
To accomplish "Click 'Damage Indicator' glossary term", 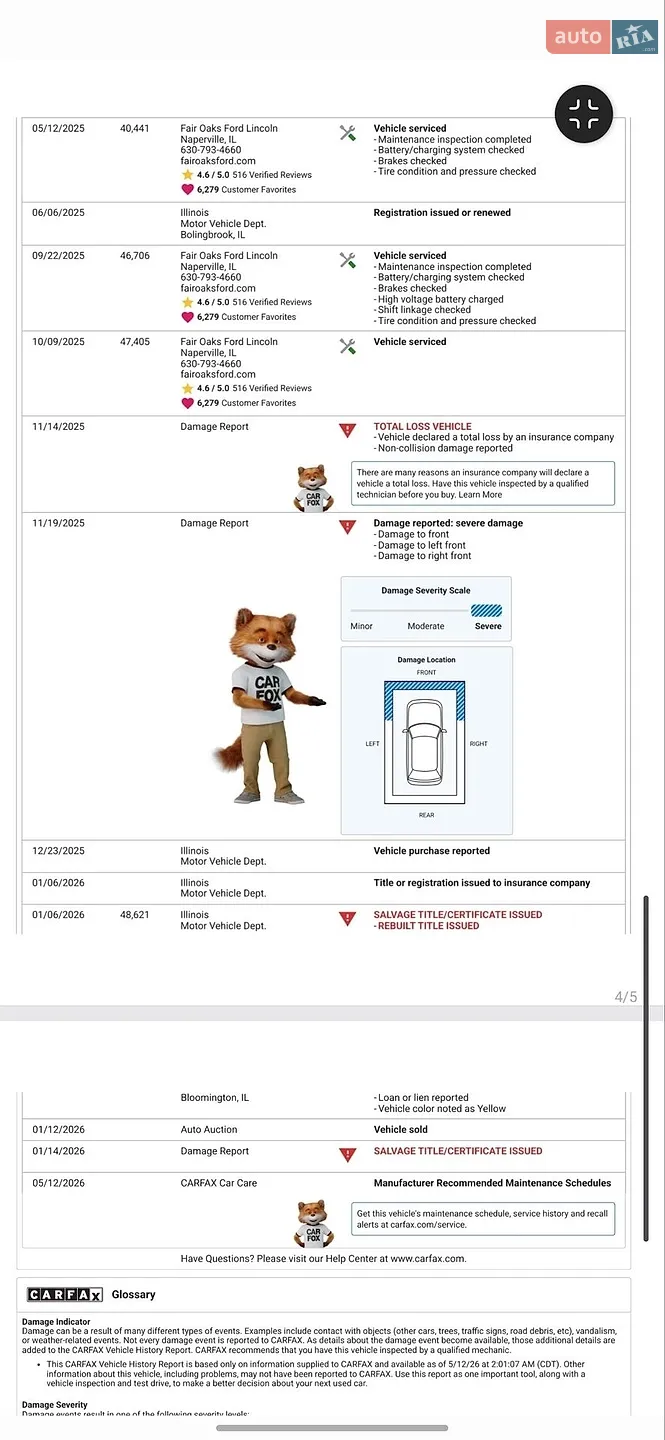I will [56, 1322].
